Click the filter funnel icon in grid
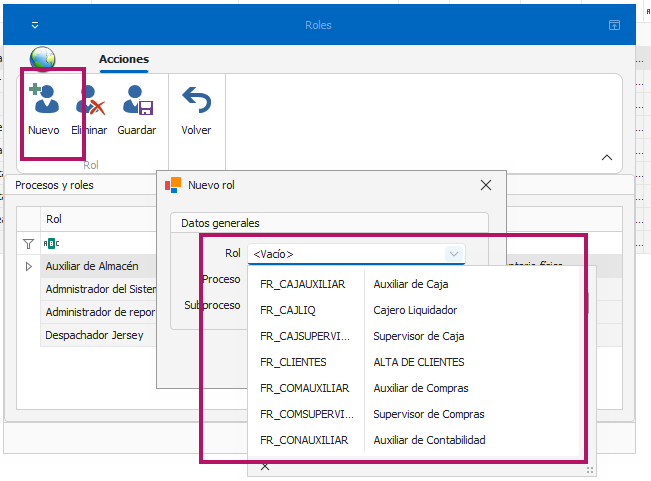Image resolution: width=651 pixels, height=481 pixels. coord(28,243)
